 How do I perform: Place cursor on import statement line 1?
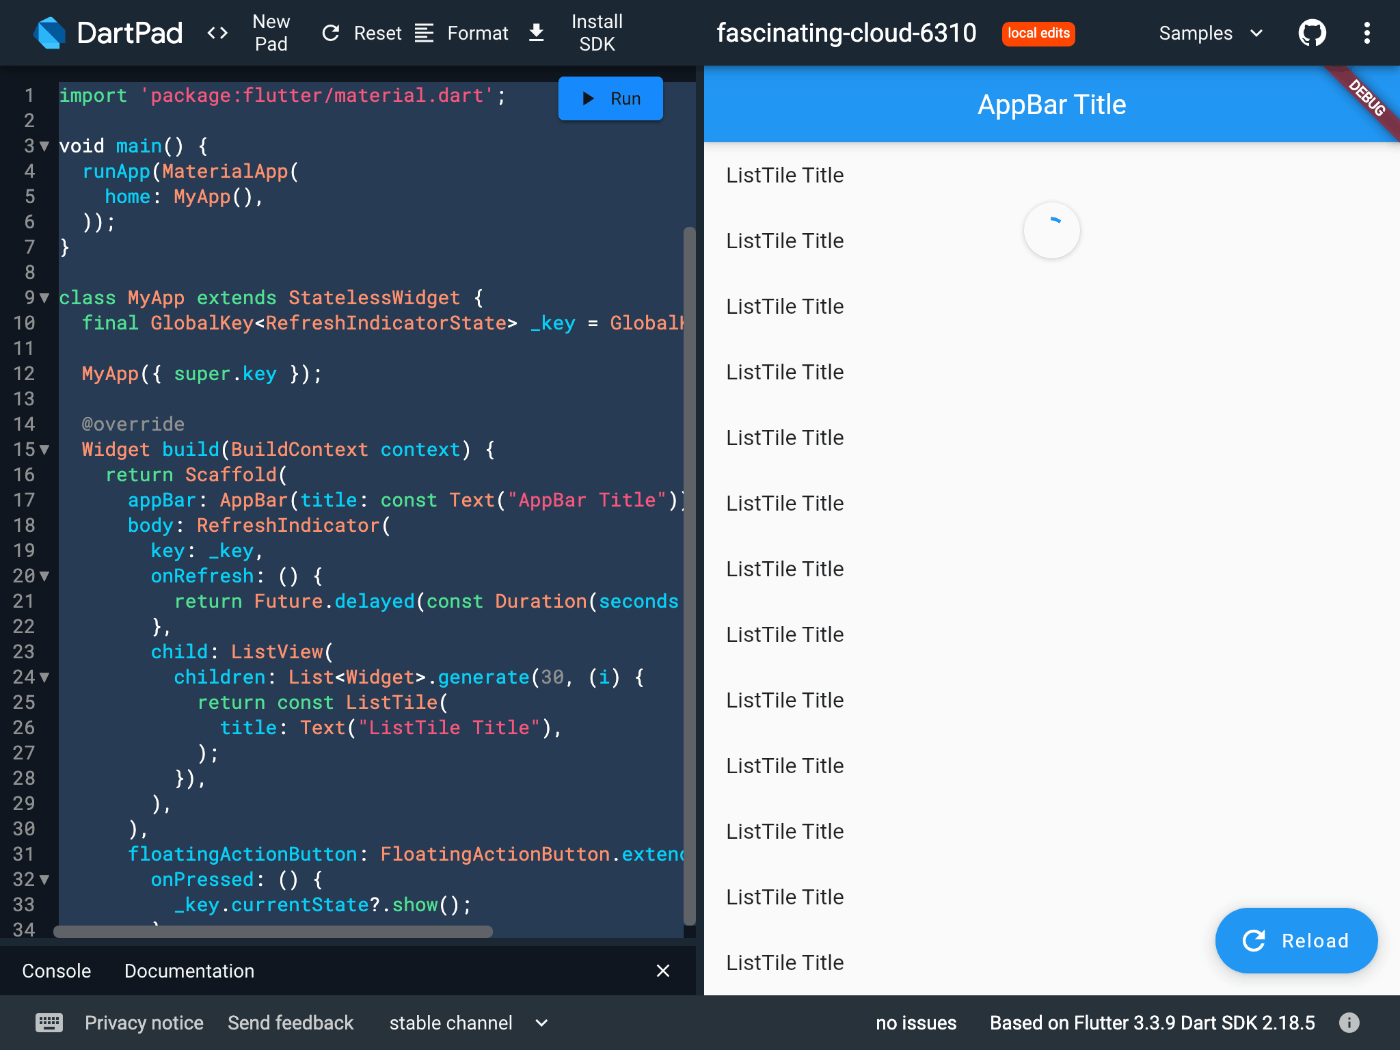283,95
